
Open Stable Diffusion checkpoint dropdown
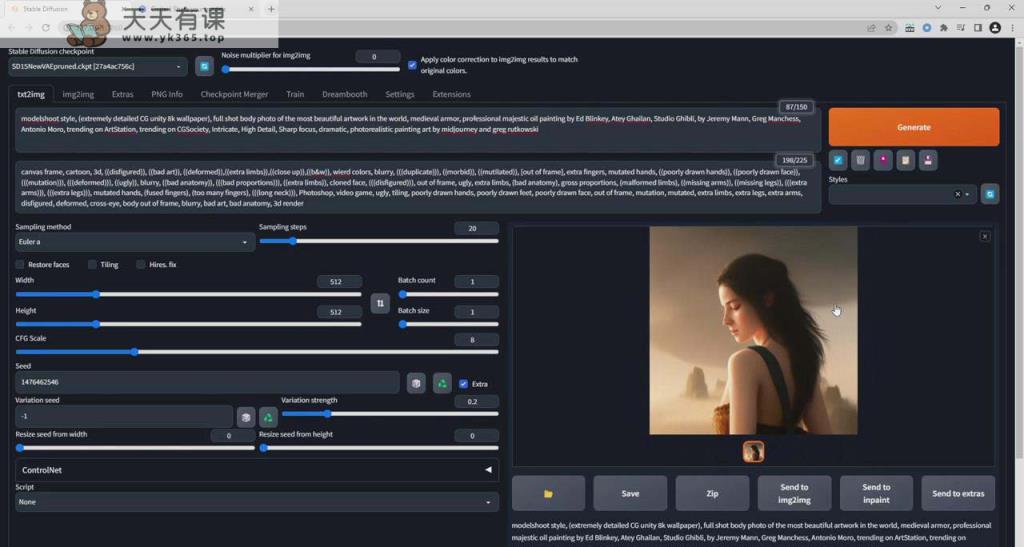click(x=98, y=67)
